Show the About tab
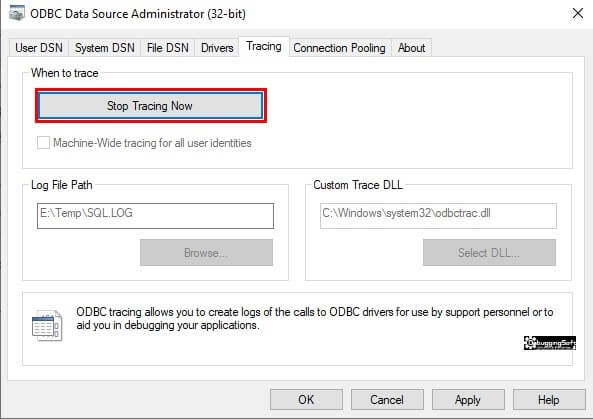Viewport: 593px width, 419px height. (411, 48)
